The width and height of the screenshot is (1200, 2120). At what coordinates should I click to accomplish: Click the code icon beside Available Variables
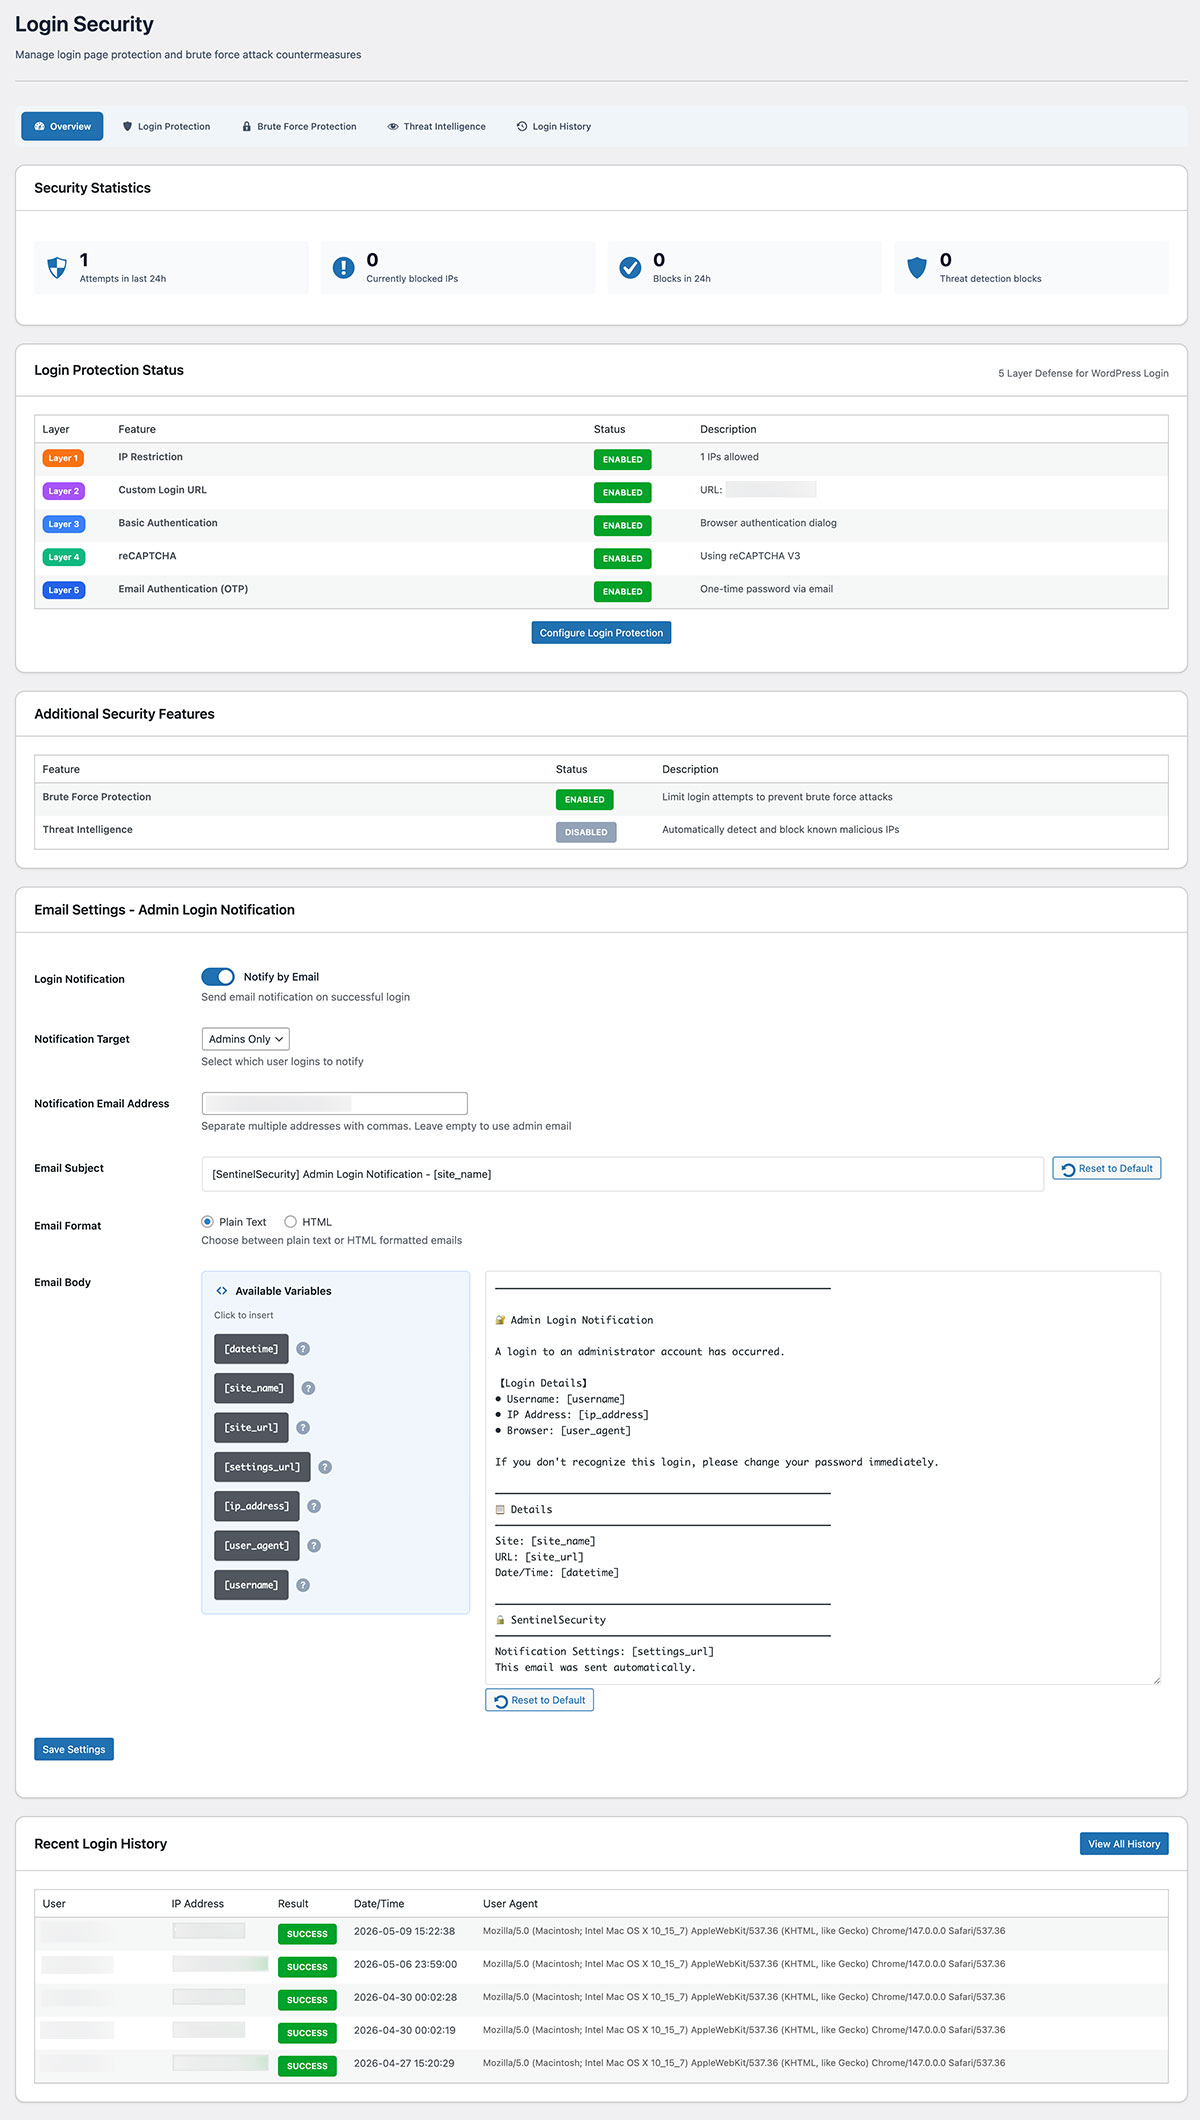pyautogui.click(x=222, y=1291)
